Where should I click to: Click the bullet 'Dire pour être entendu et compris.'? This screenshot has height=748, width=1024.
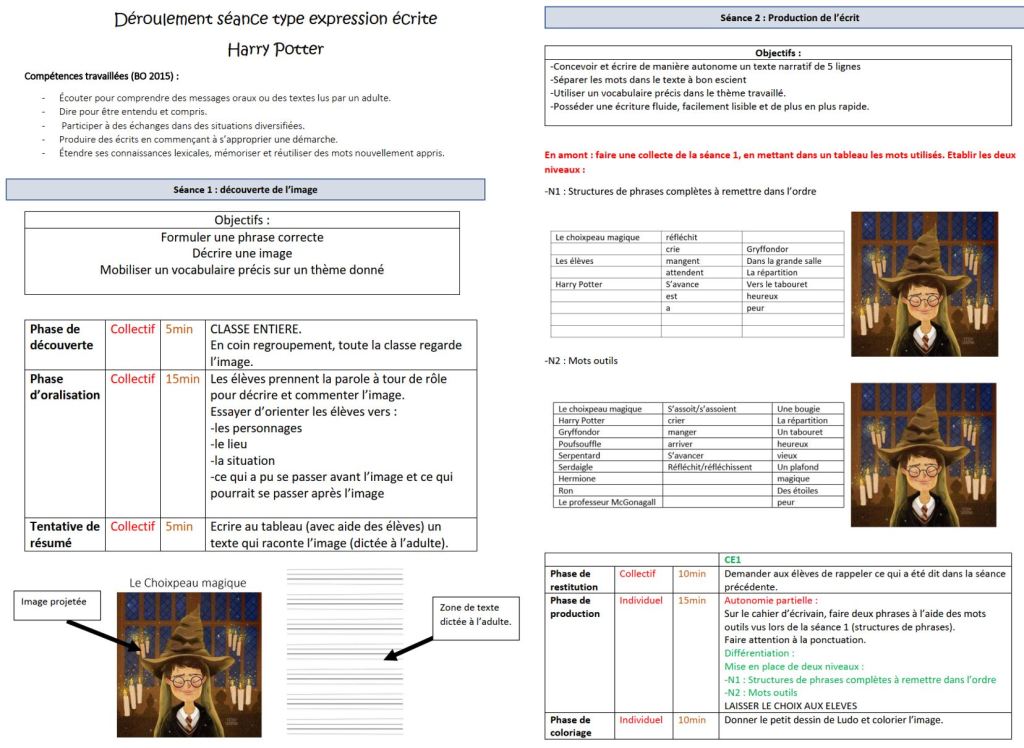click(x=133, y=112)
